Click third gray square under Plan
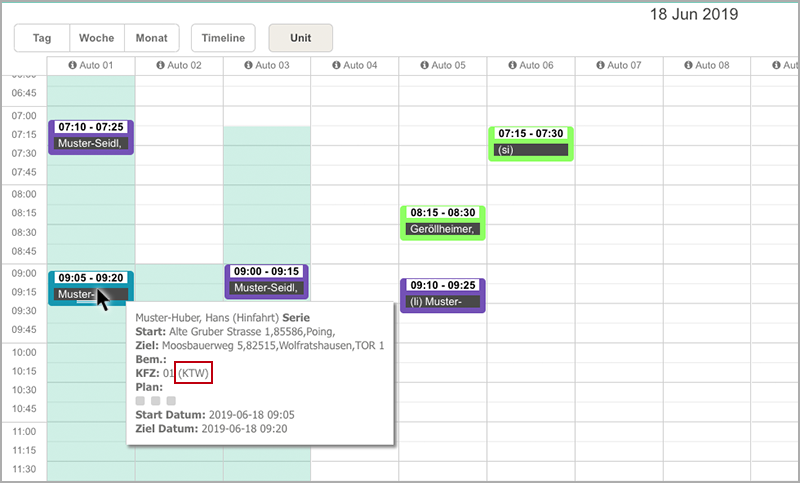The width and height of the screenshot is (800, 483). (x=171, y=400)
